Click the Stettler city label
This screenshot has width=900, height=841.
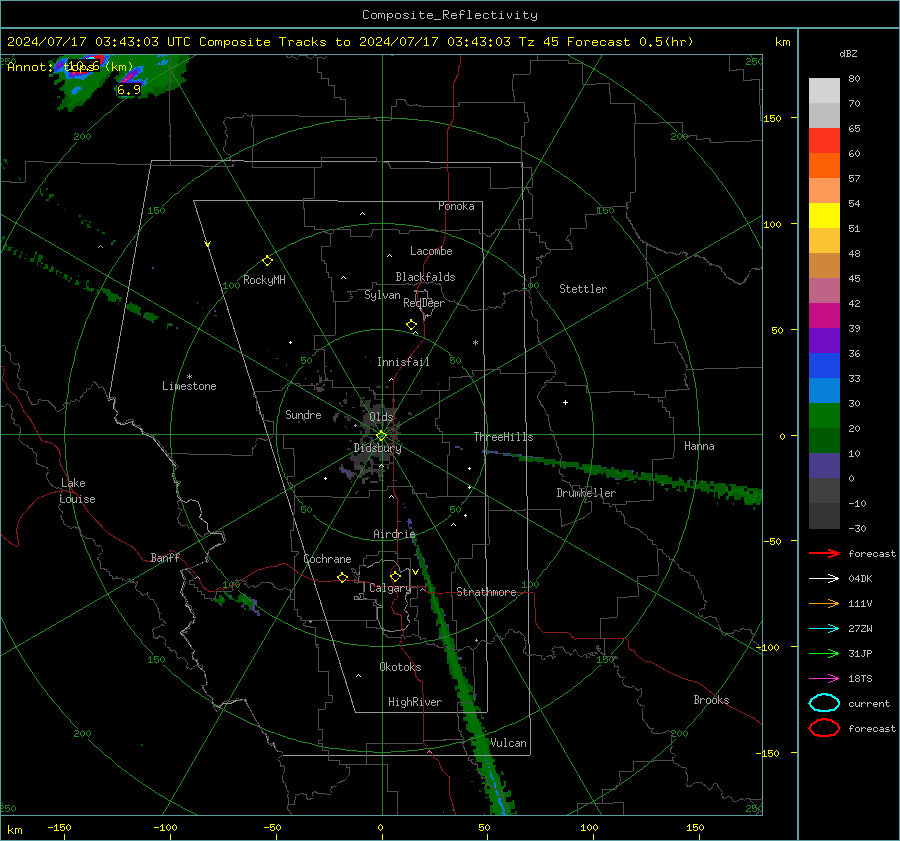coord(583,289)
